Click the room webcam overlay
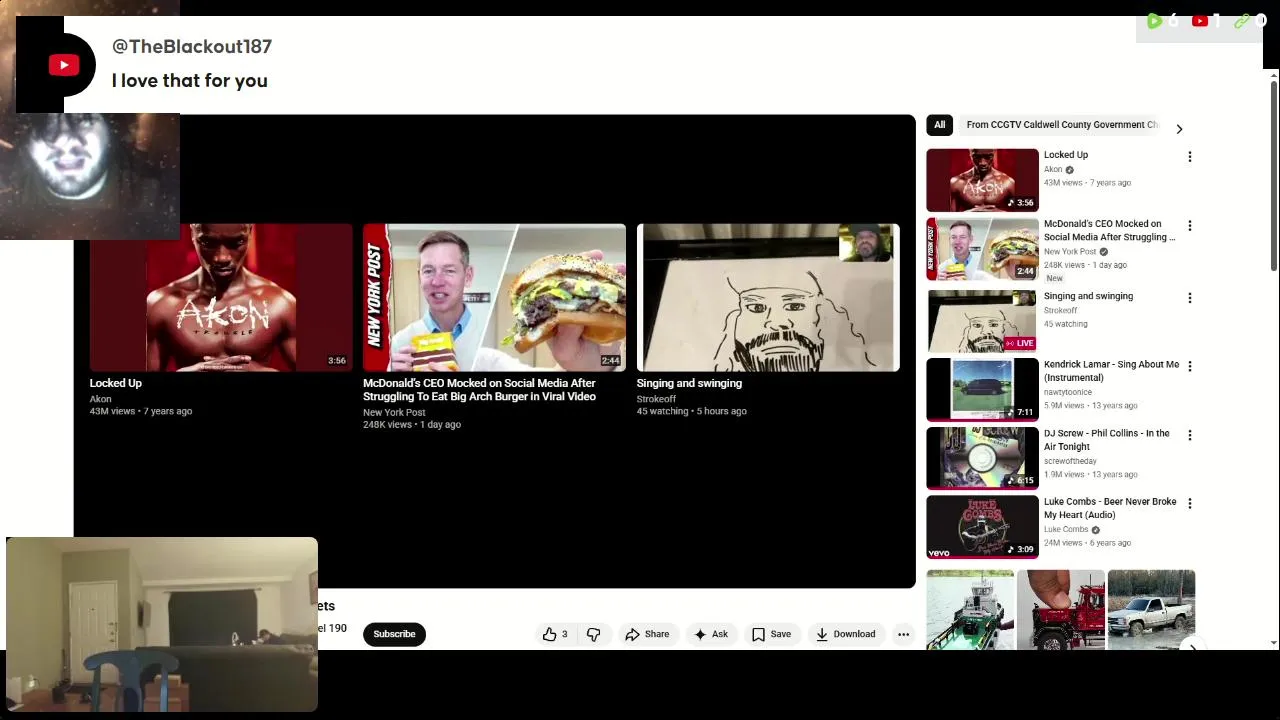The width and height of the screenshot is (1280, 720). click(x=162, y=625)
